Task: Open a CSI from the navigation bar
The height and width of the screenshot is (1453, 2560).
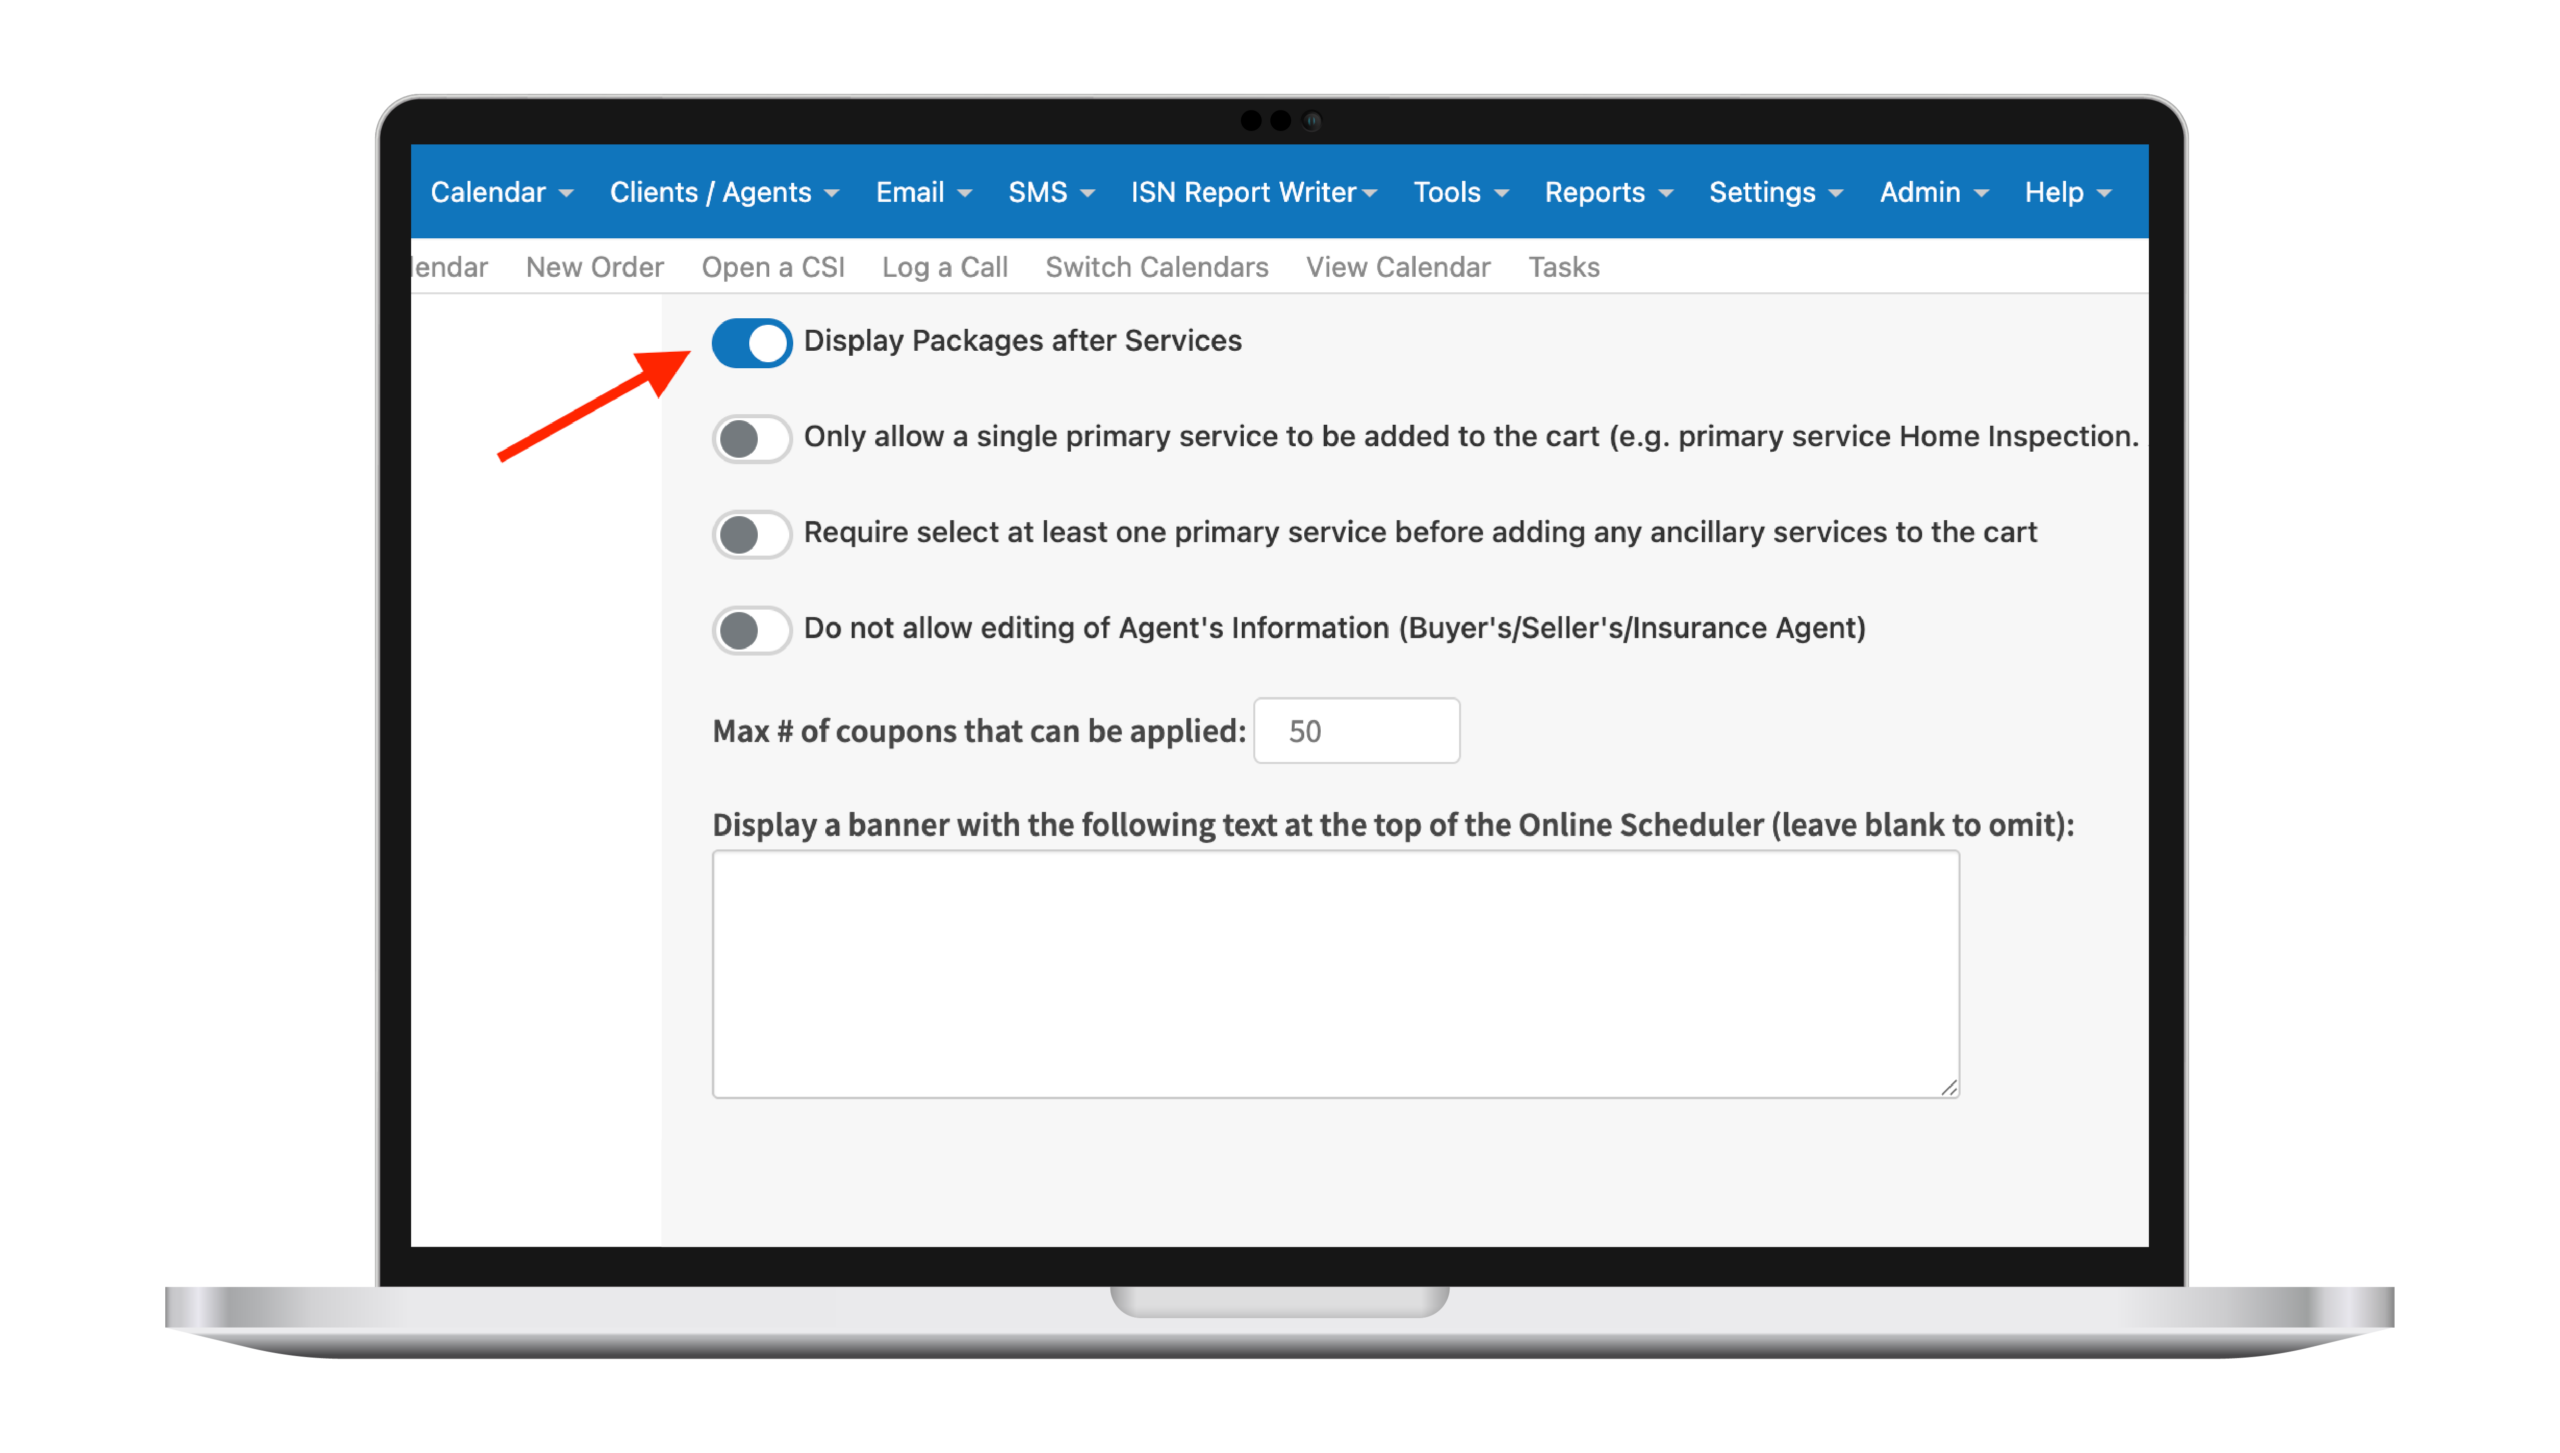Action: [x=773, y=267]
